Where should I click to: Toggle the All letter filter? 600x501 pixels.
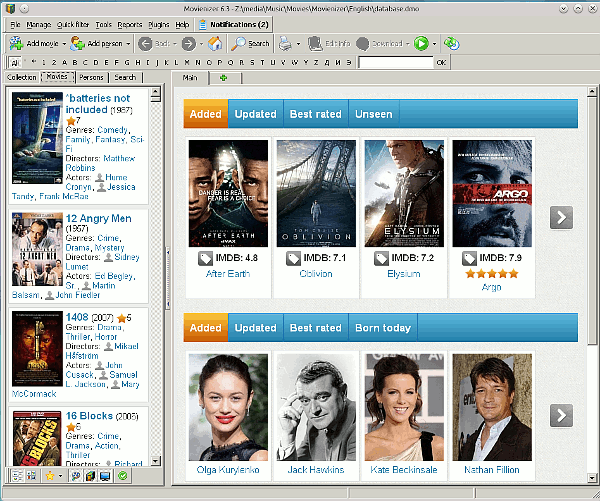tap(15, 62)
